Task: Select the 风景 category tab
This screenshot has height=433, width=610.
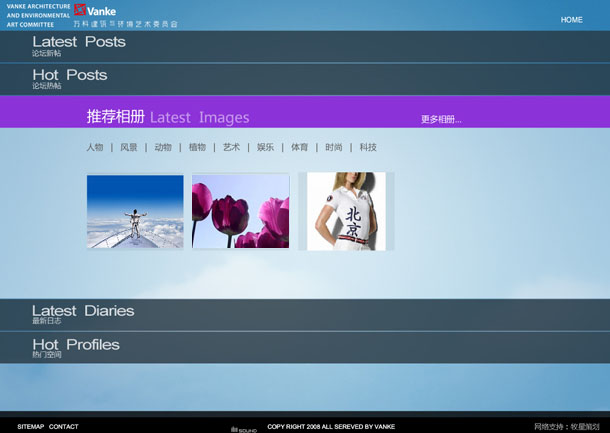Action: [x=129, y=147]
